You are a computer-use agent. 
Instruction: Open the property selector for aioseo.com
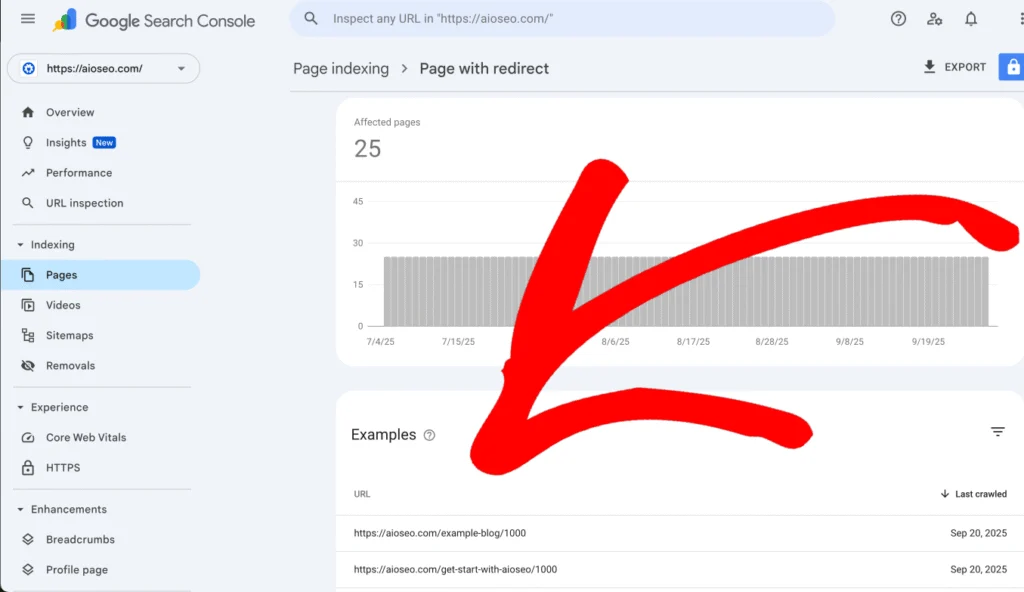[100, 68]
